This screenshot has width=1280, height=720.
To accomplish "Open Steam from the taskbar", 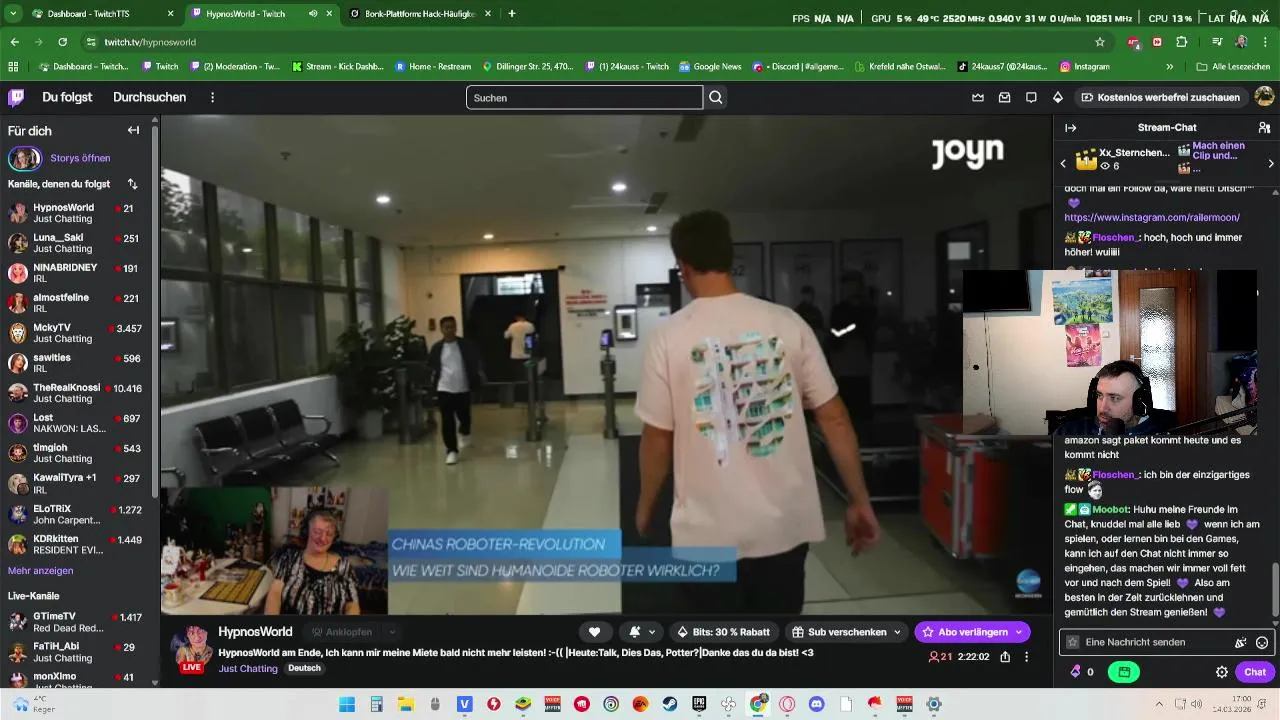I will click(x=670, y=704).
